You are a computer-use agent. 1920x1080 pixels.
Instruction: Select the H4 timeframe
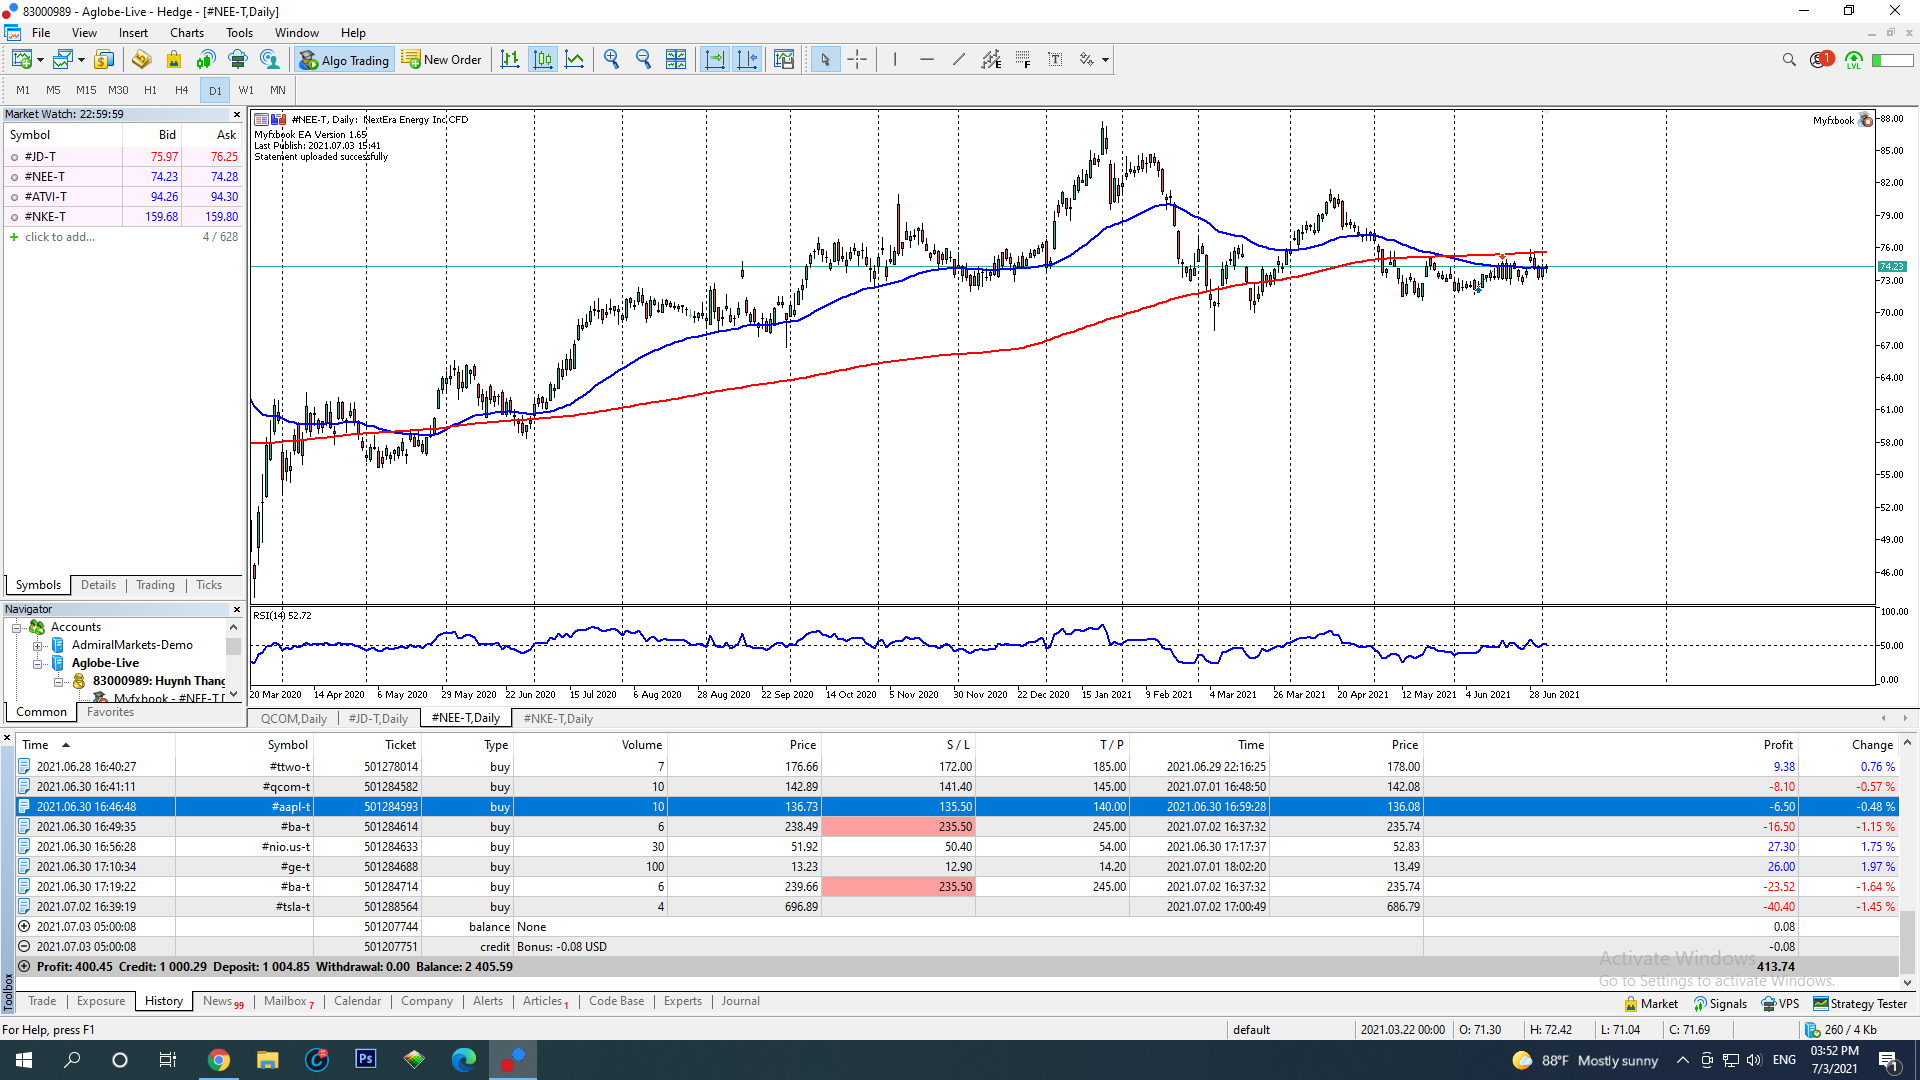(x=181, y=90)
